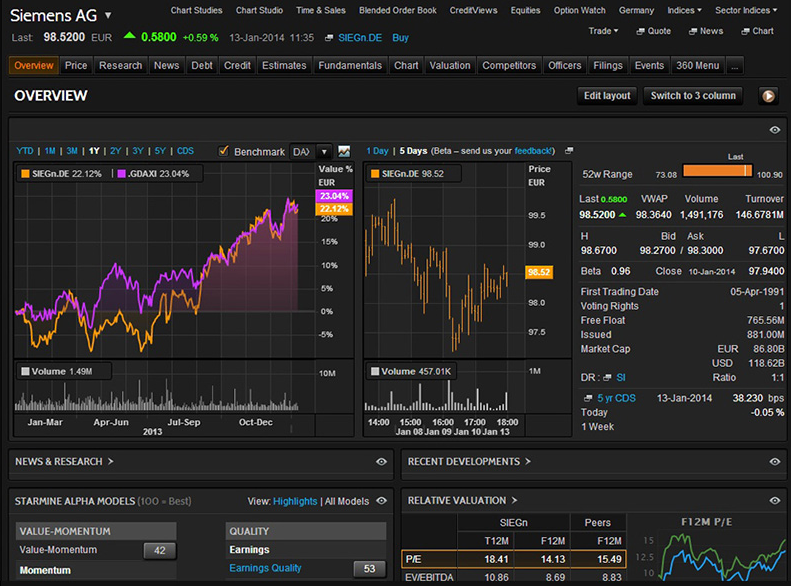Switch to the Fundamentals tab

pos(350,66)
